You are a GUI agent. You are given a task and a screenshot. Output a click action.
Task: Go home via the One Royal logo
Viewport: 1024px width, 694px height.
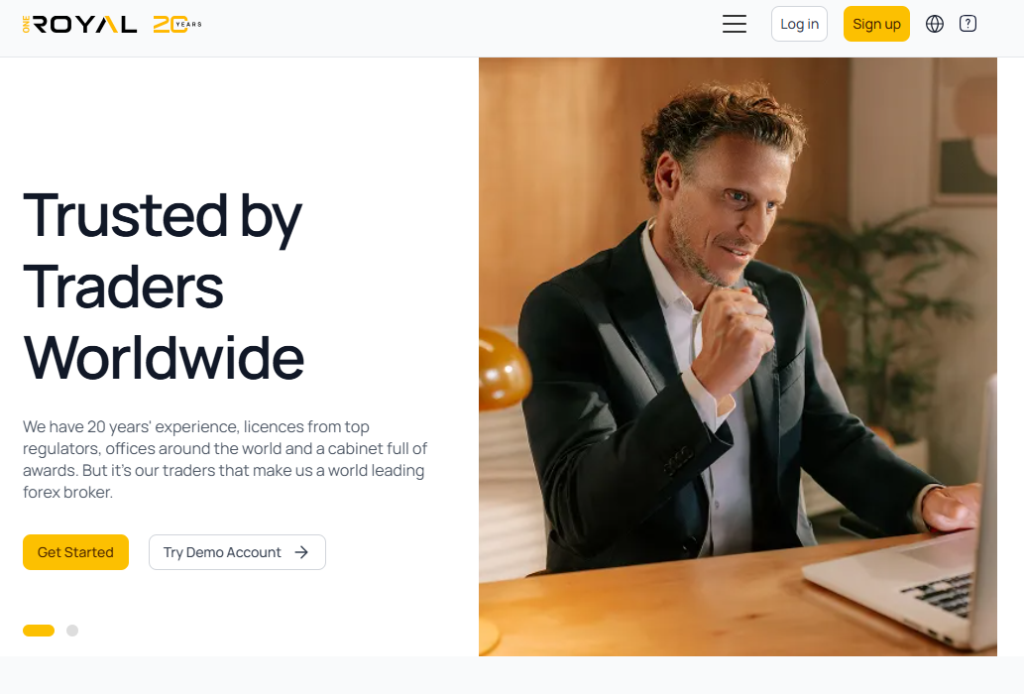click(80, 24)
